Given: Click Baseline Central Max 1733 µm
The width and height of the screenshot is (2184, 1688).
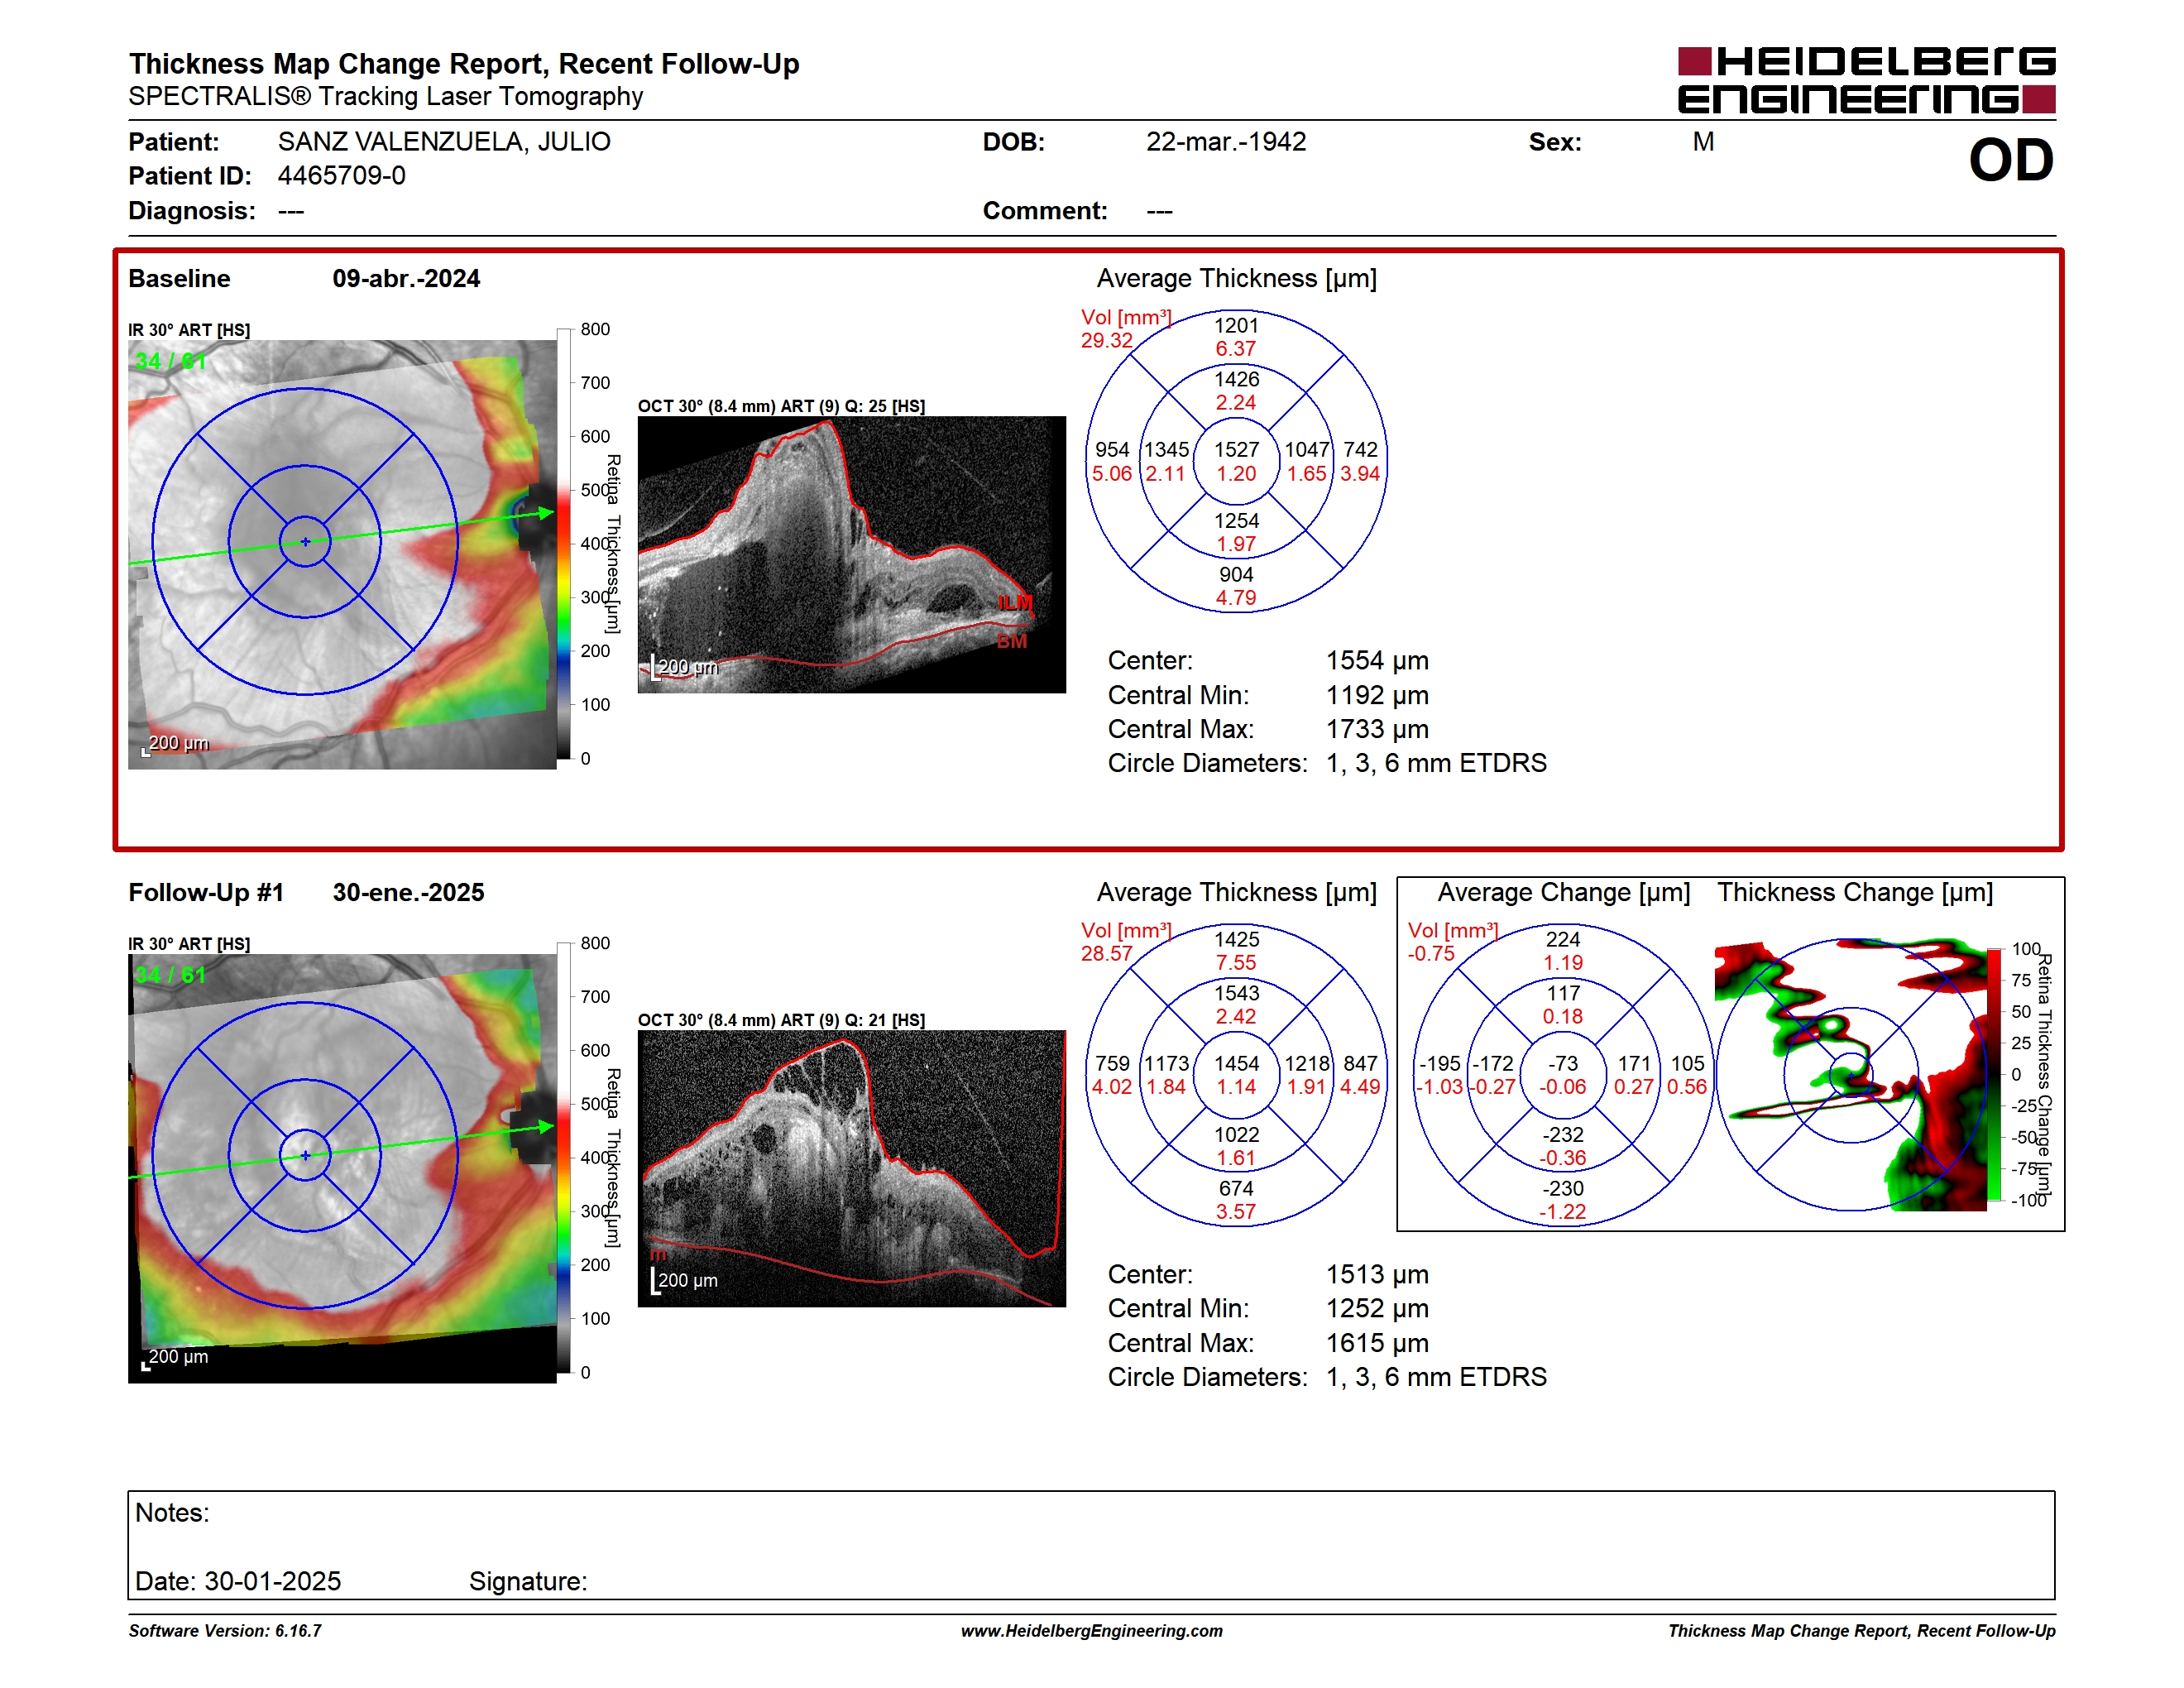Looking at the screenshot, I should (1377, 729).
